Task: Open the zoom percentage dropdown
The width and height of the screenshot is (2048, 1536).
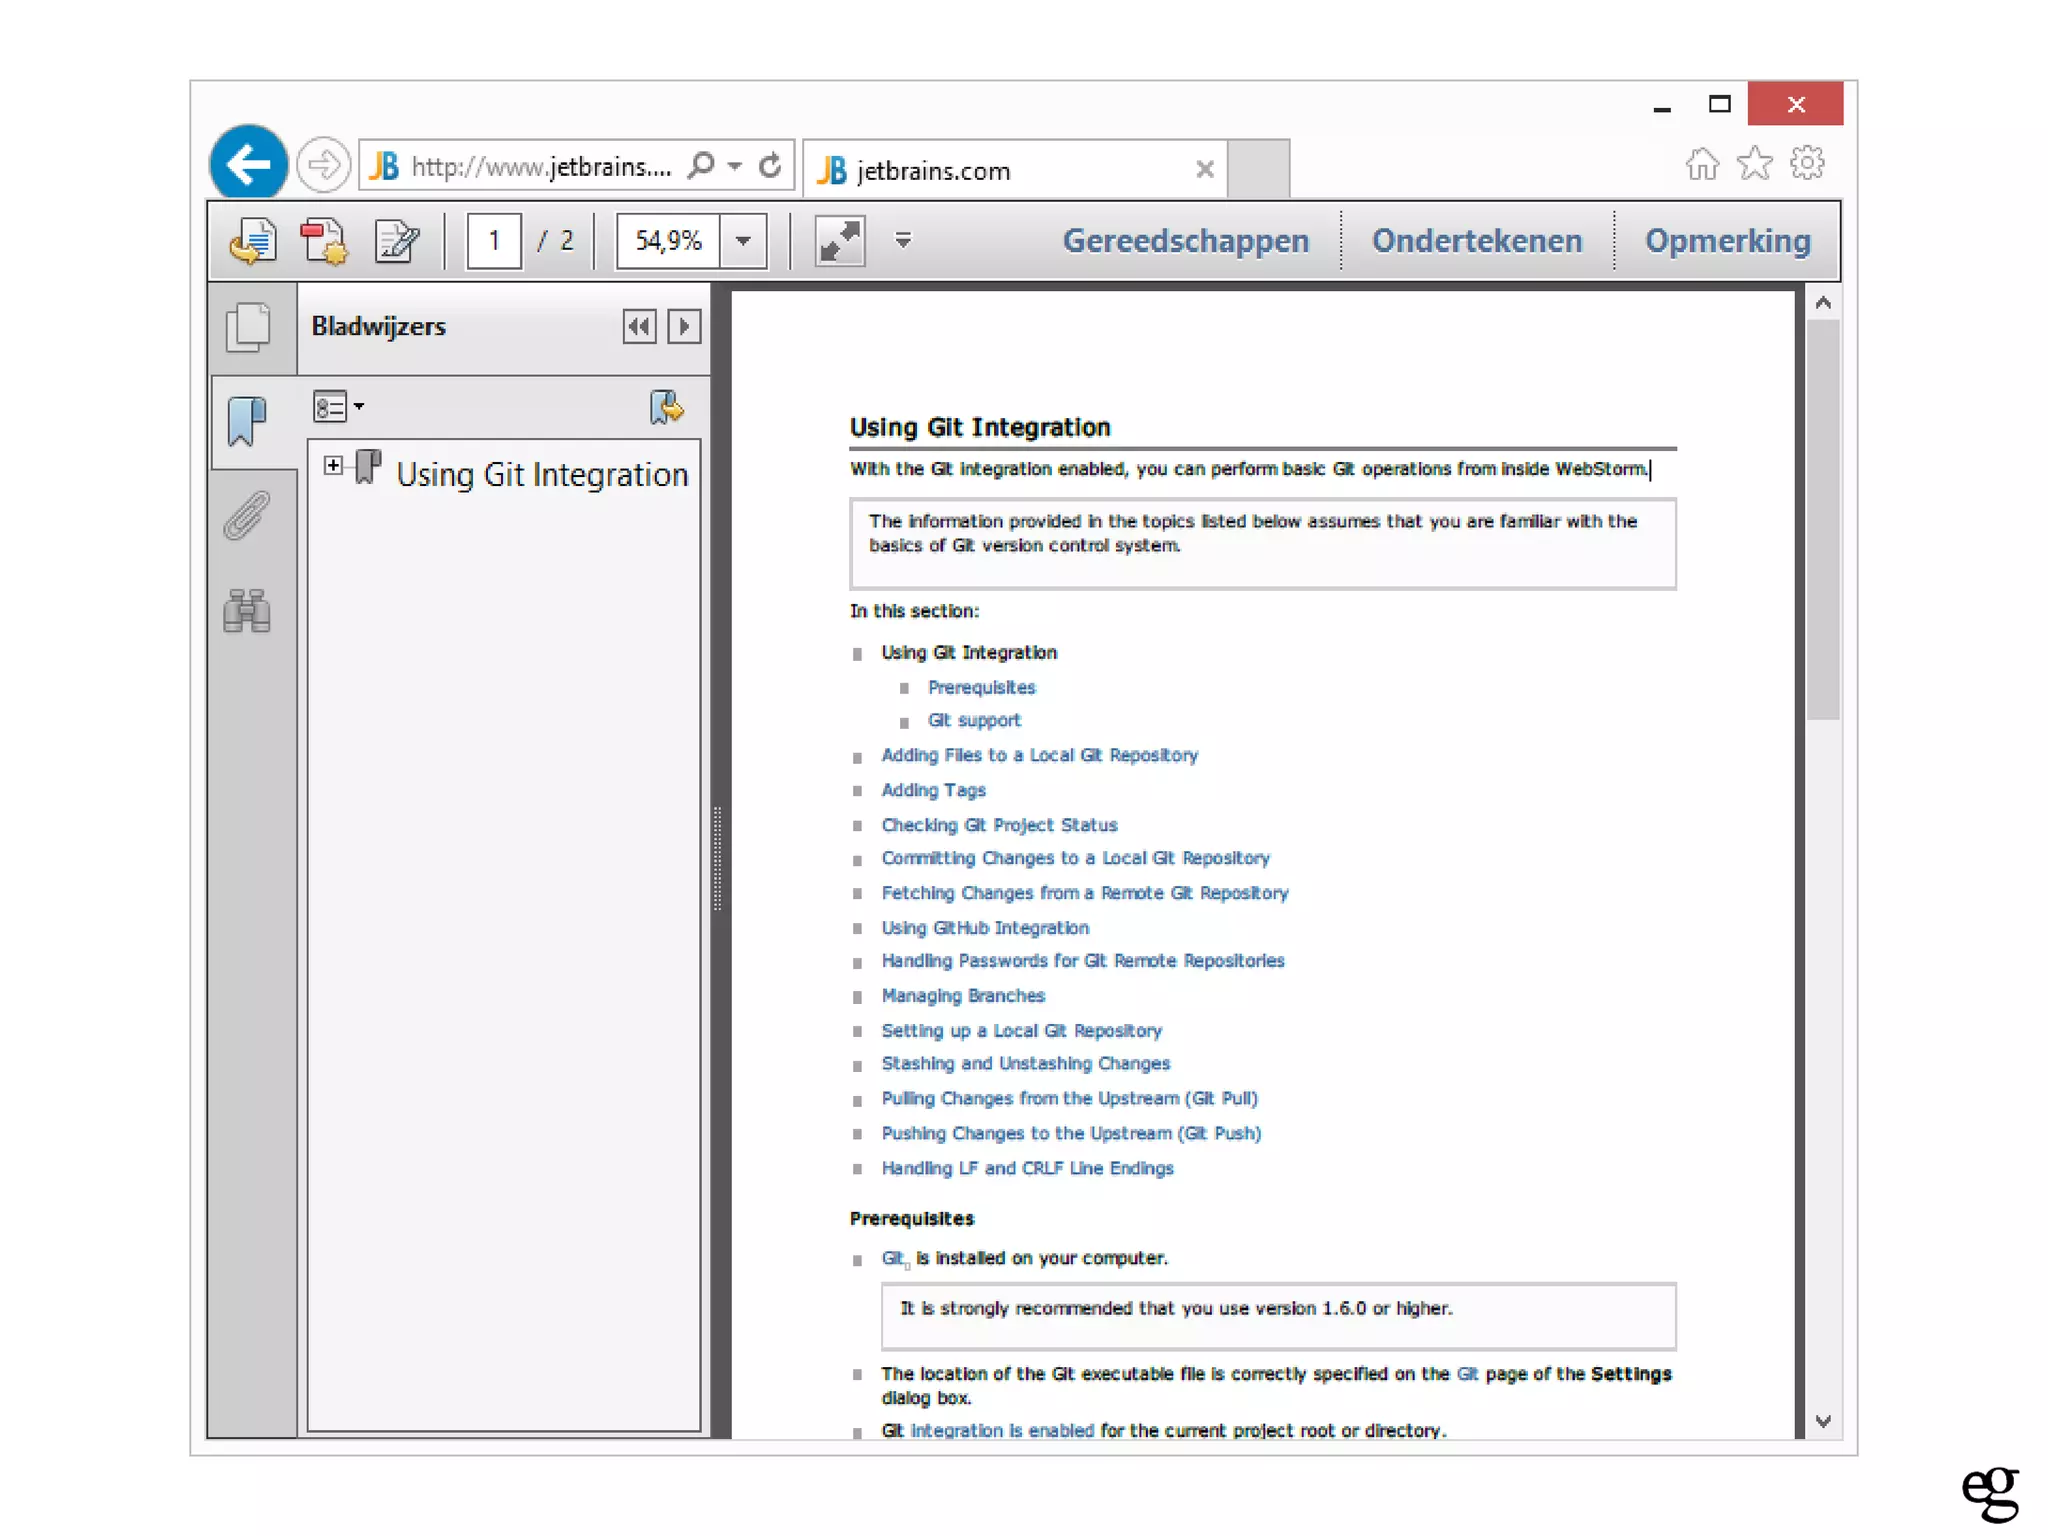Action: coord(743,241)
